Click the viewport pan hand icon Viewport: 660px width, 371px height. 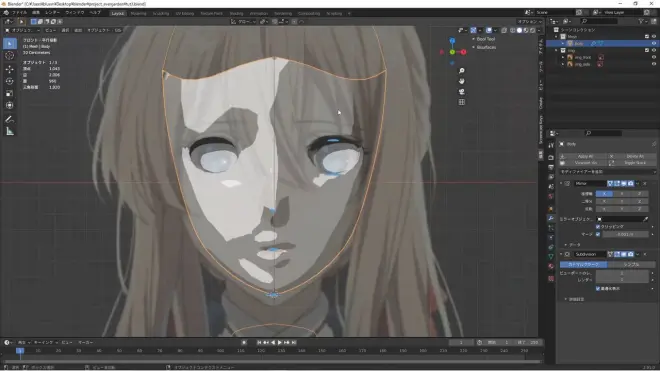[462, 81]
